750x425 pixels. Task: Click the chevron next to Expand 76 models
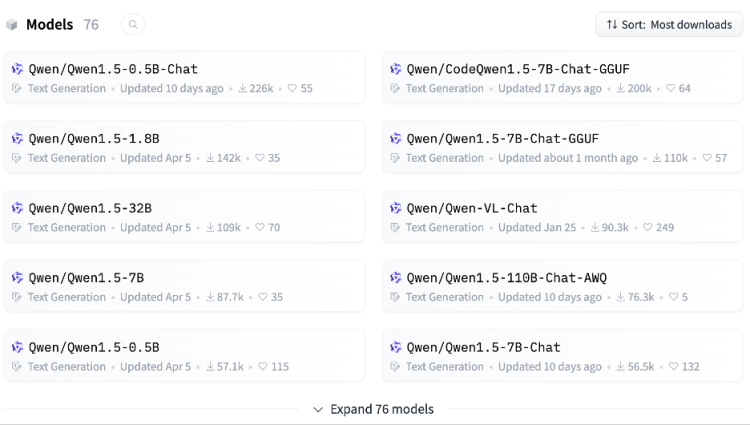[x=318, y=410]
